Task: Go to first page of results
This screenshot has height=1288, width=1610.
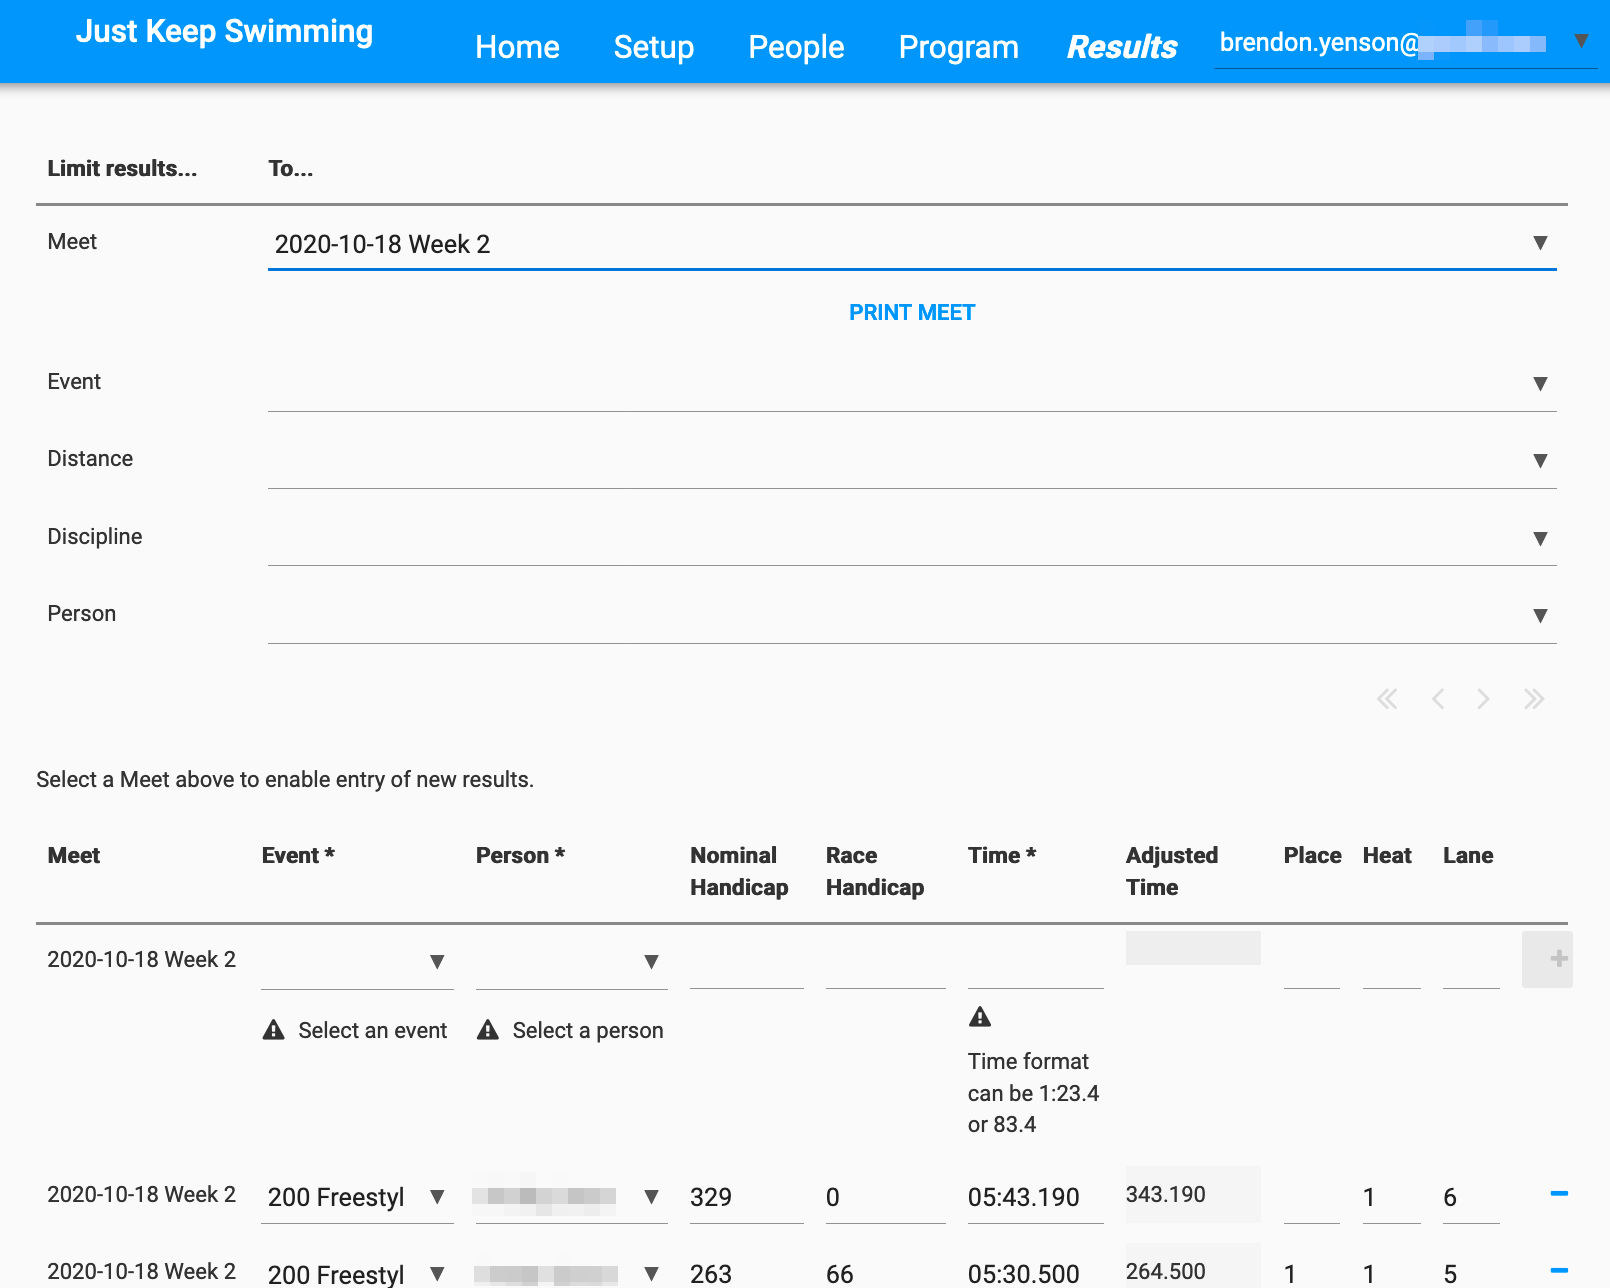Action: pos(1387,699)
